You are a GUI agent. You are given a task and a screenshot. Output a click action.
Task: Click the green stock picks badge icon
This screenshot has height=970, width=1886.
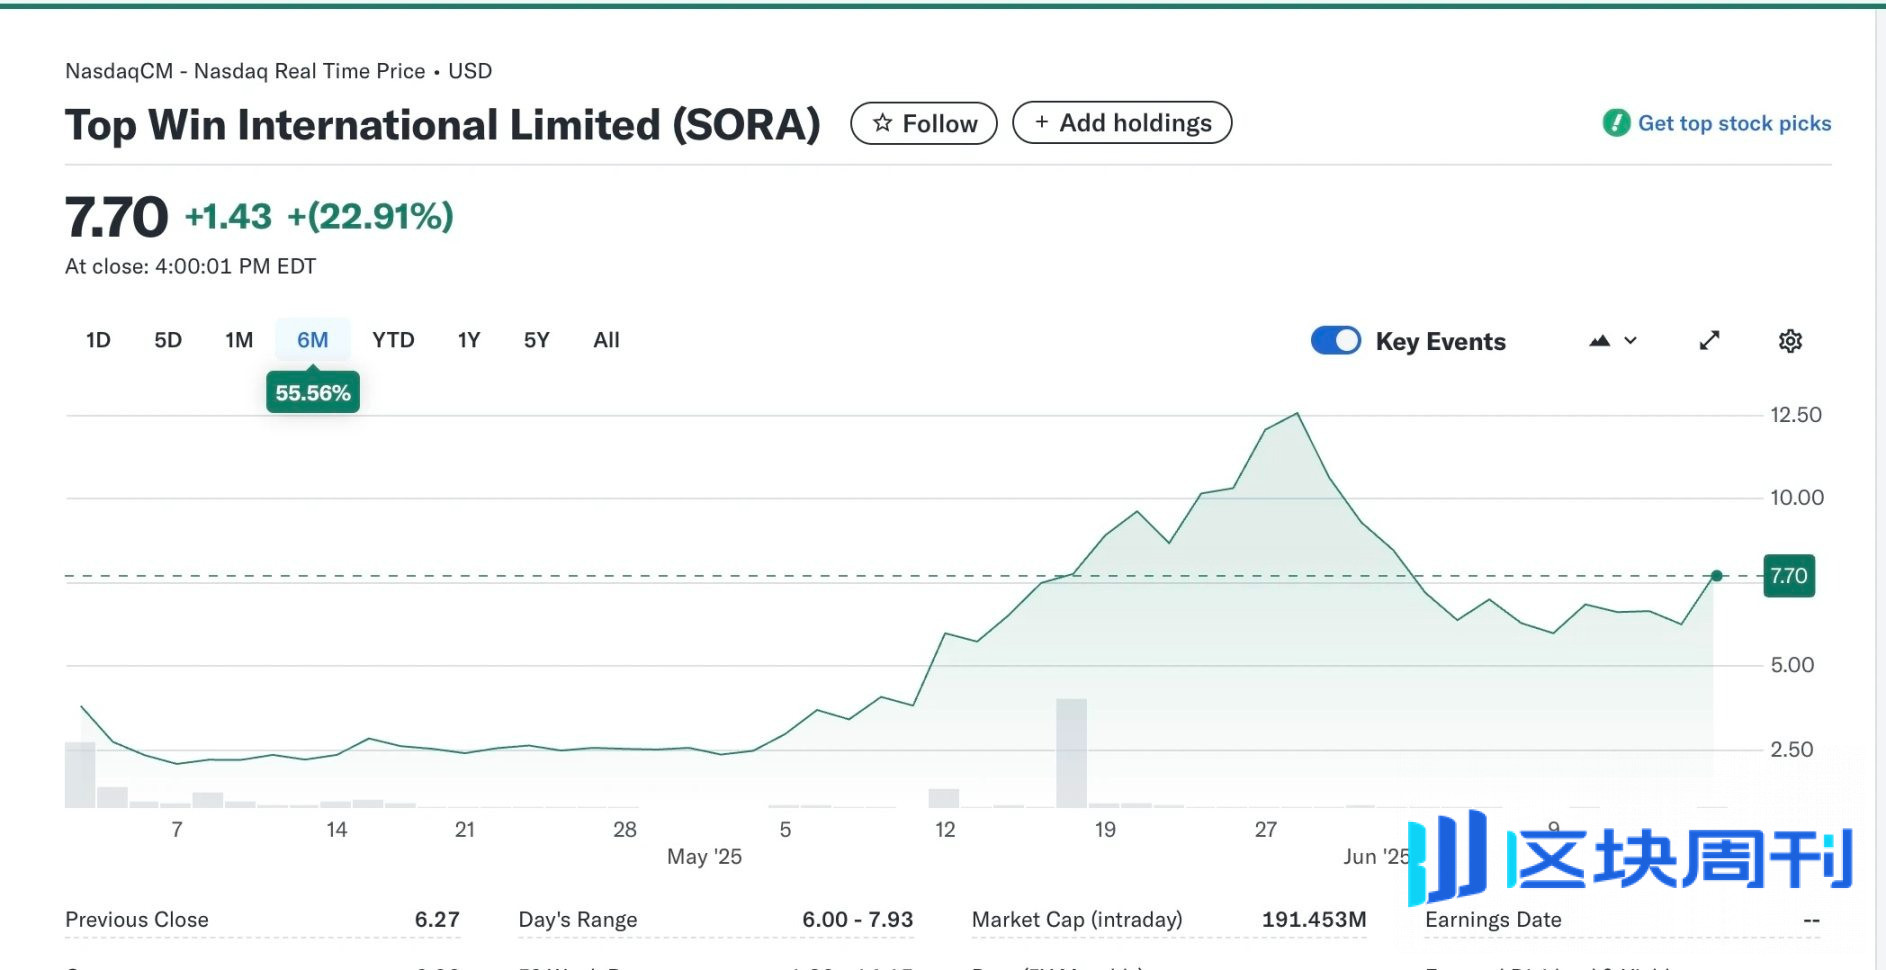tap(1616, 123)
